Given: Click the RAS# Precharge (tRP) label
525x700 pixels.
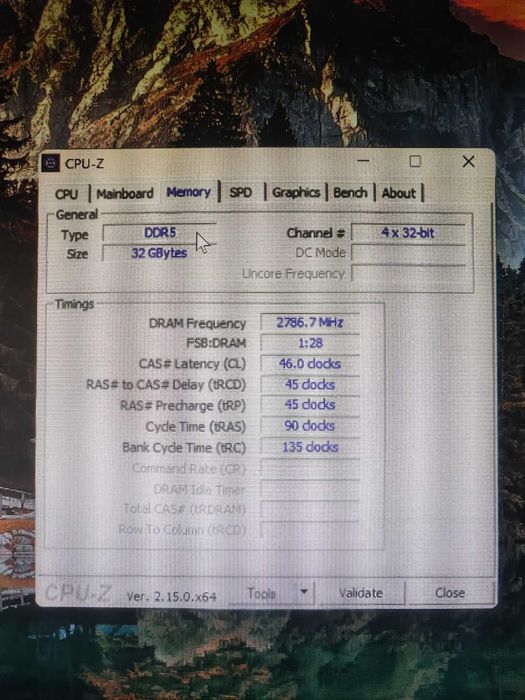Looking at the screenshot, I should point(183,406).
